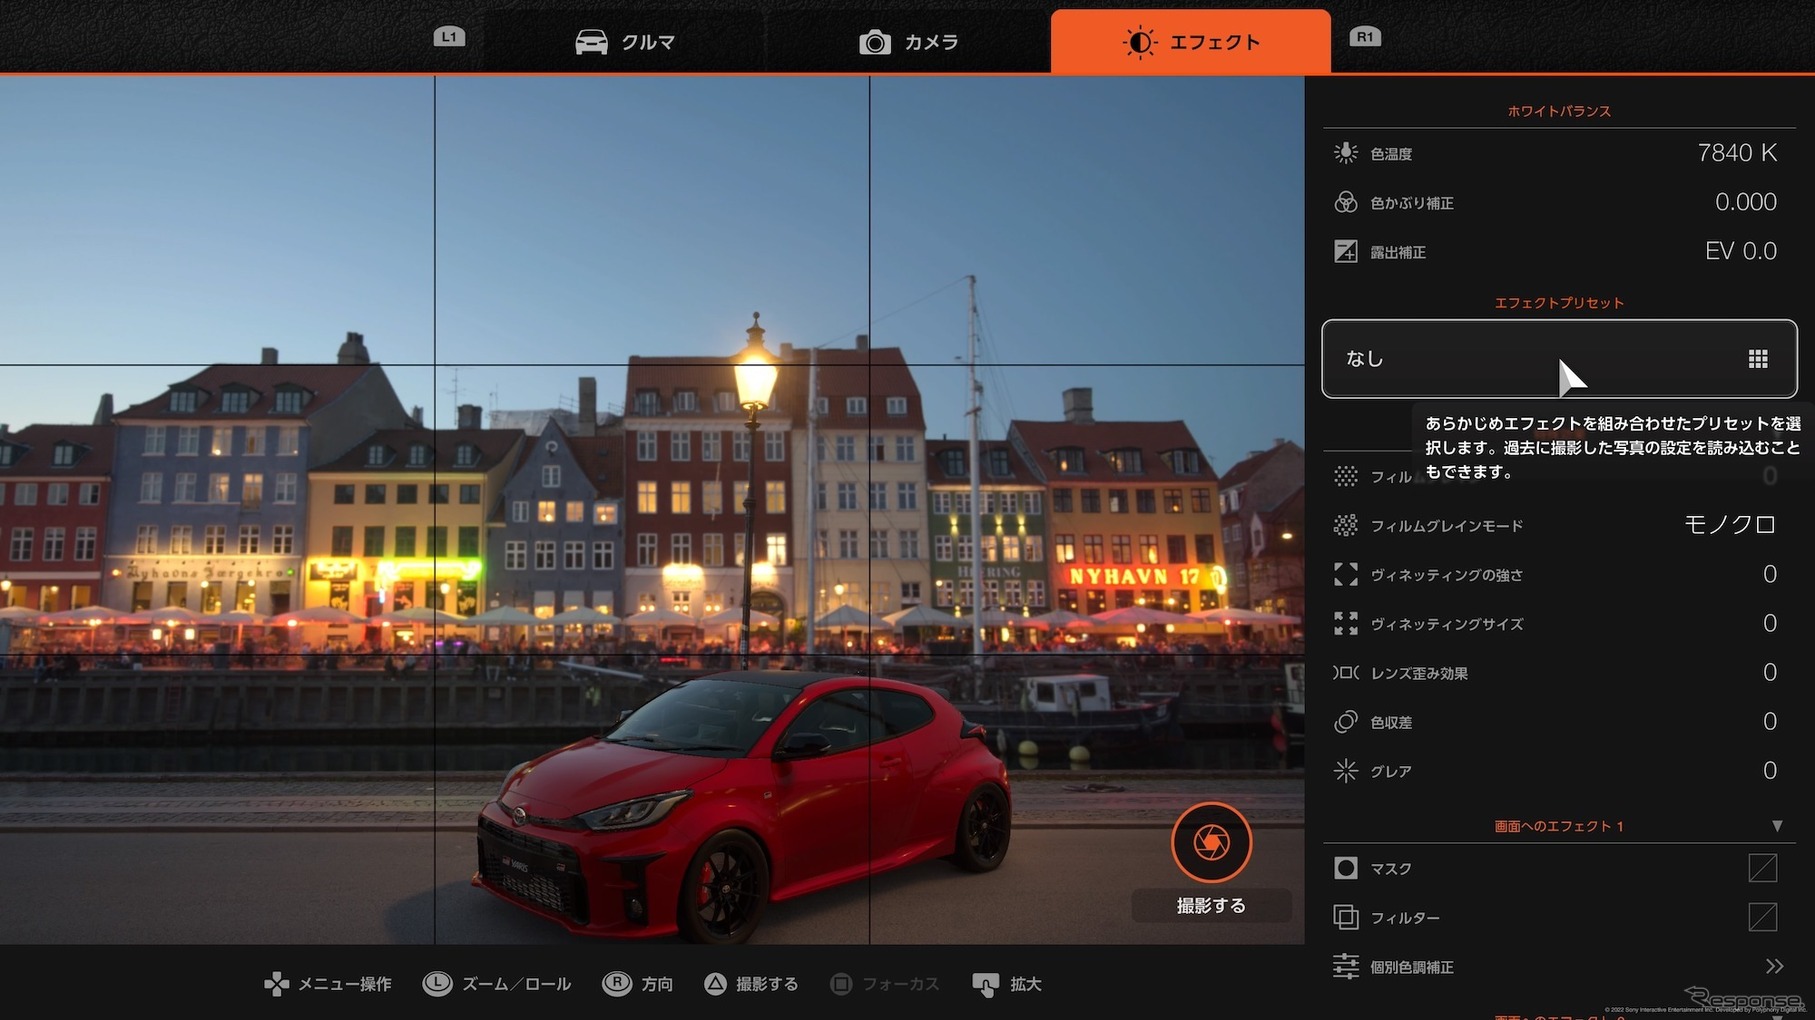
Task: Click the フィルムグレインモード icon
Action: [1346, 525]
